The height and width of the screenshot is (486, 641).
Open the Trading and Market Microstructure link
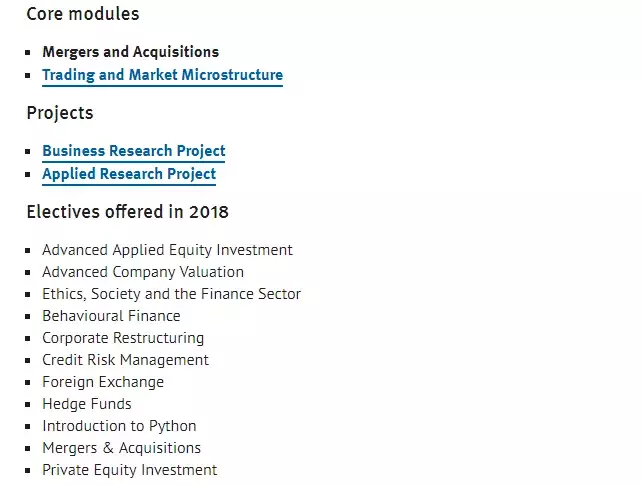tap(162, 75)
